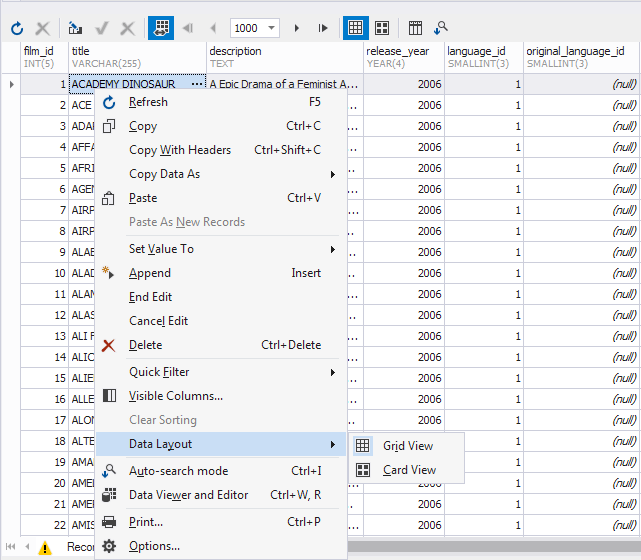Click the description column header

285,57
